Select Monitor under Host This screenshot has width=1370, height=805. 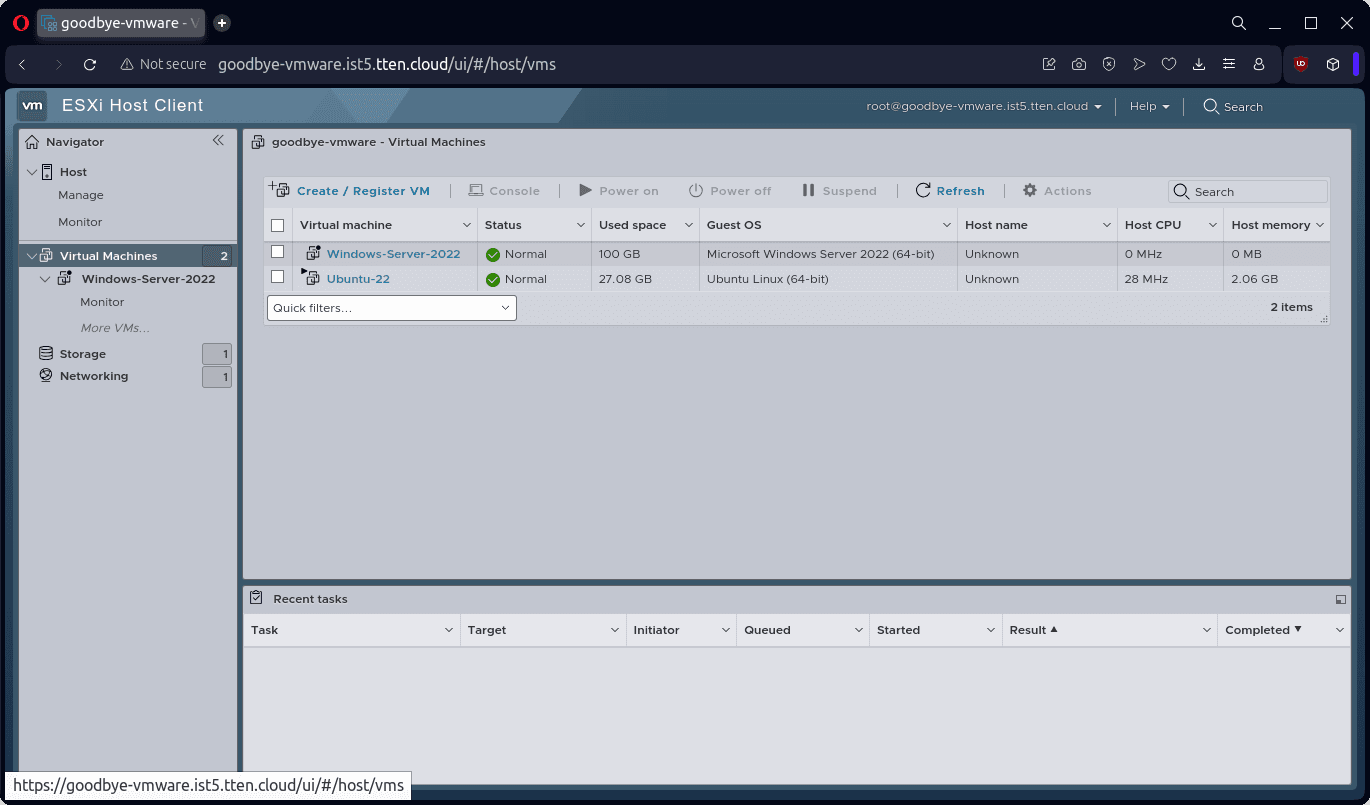[x=80, y=222]
